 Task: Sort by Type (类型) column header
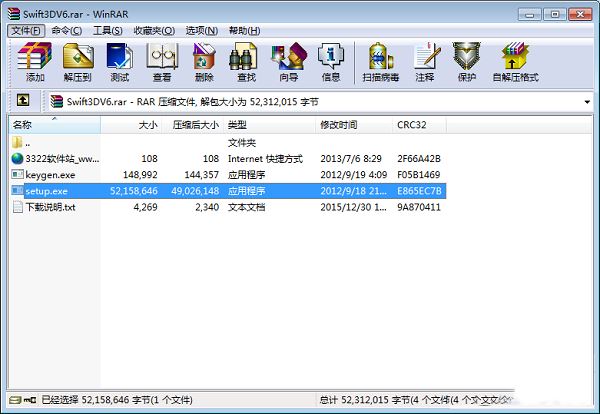270,125
